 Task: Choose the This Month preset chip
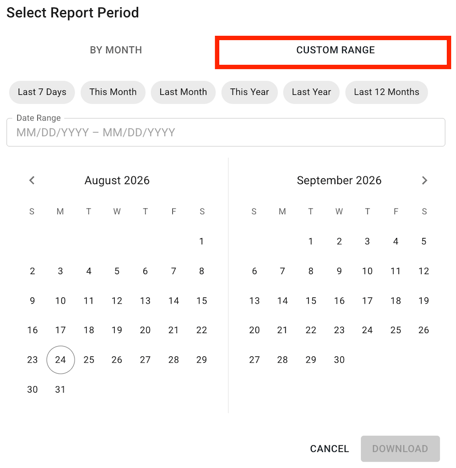[x=113, y=92]
